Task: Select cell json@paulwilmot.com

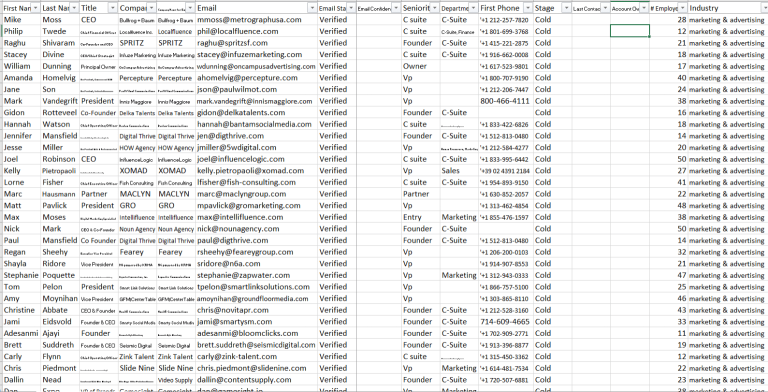Action: point(257,89)
